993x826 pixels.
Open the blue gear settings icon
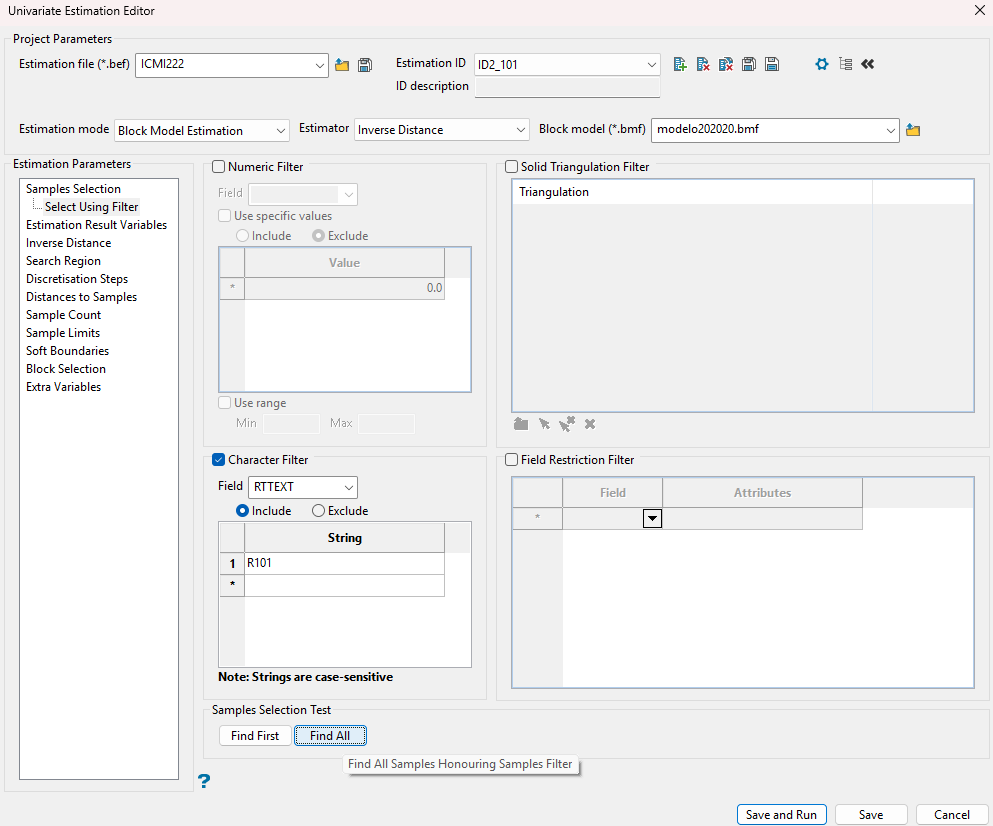tap(822, 64)
